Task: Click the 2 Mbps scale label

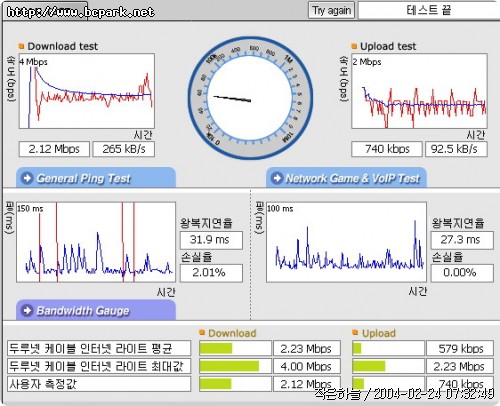Action: coord(367,62)
